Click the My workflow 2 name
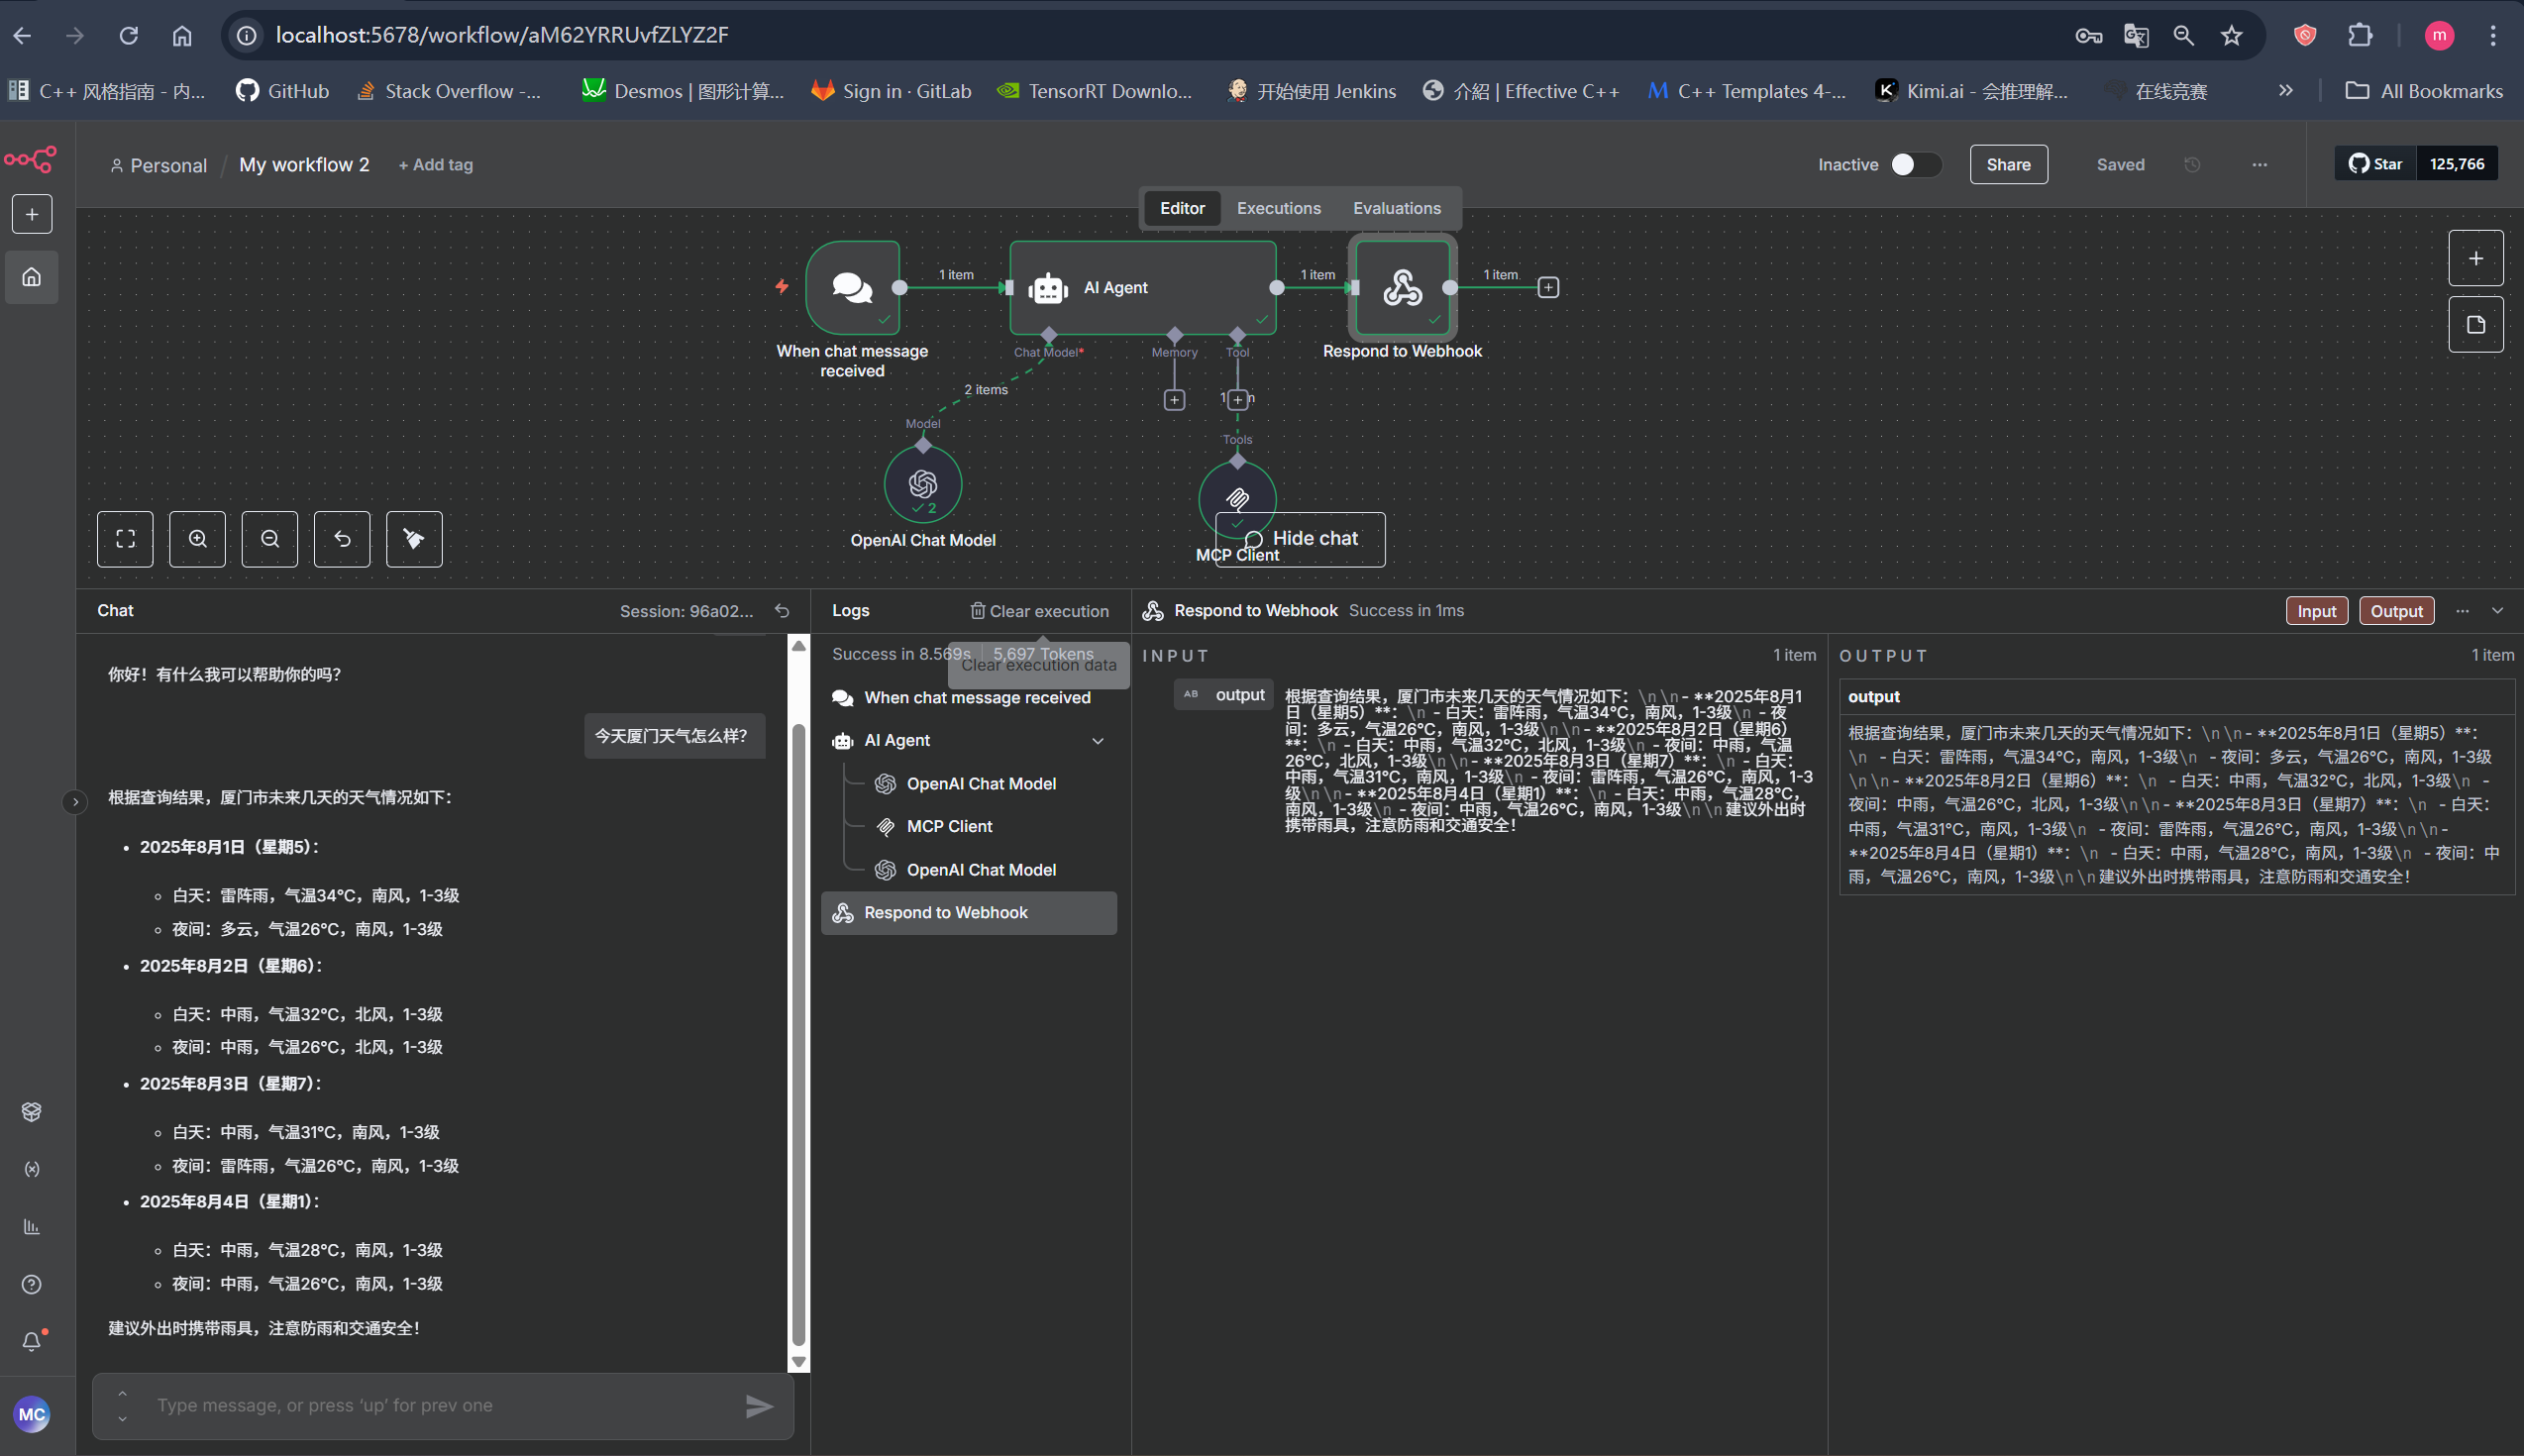Screen dimensions: 2524x1456 pyautogui.click(x=304, y=165)
